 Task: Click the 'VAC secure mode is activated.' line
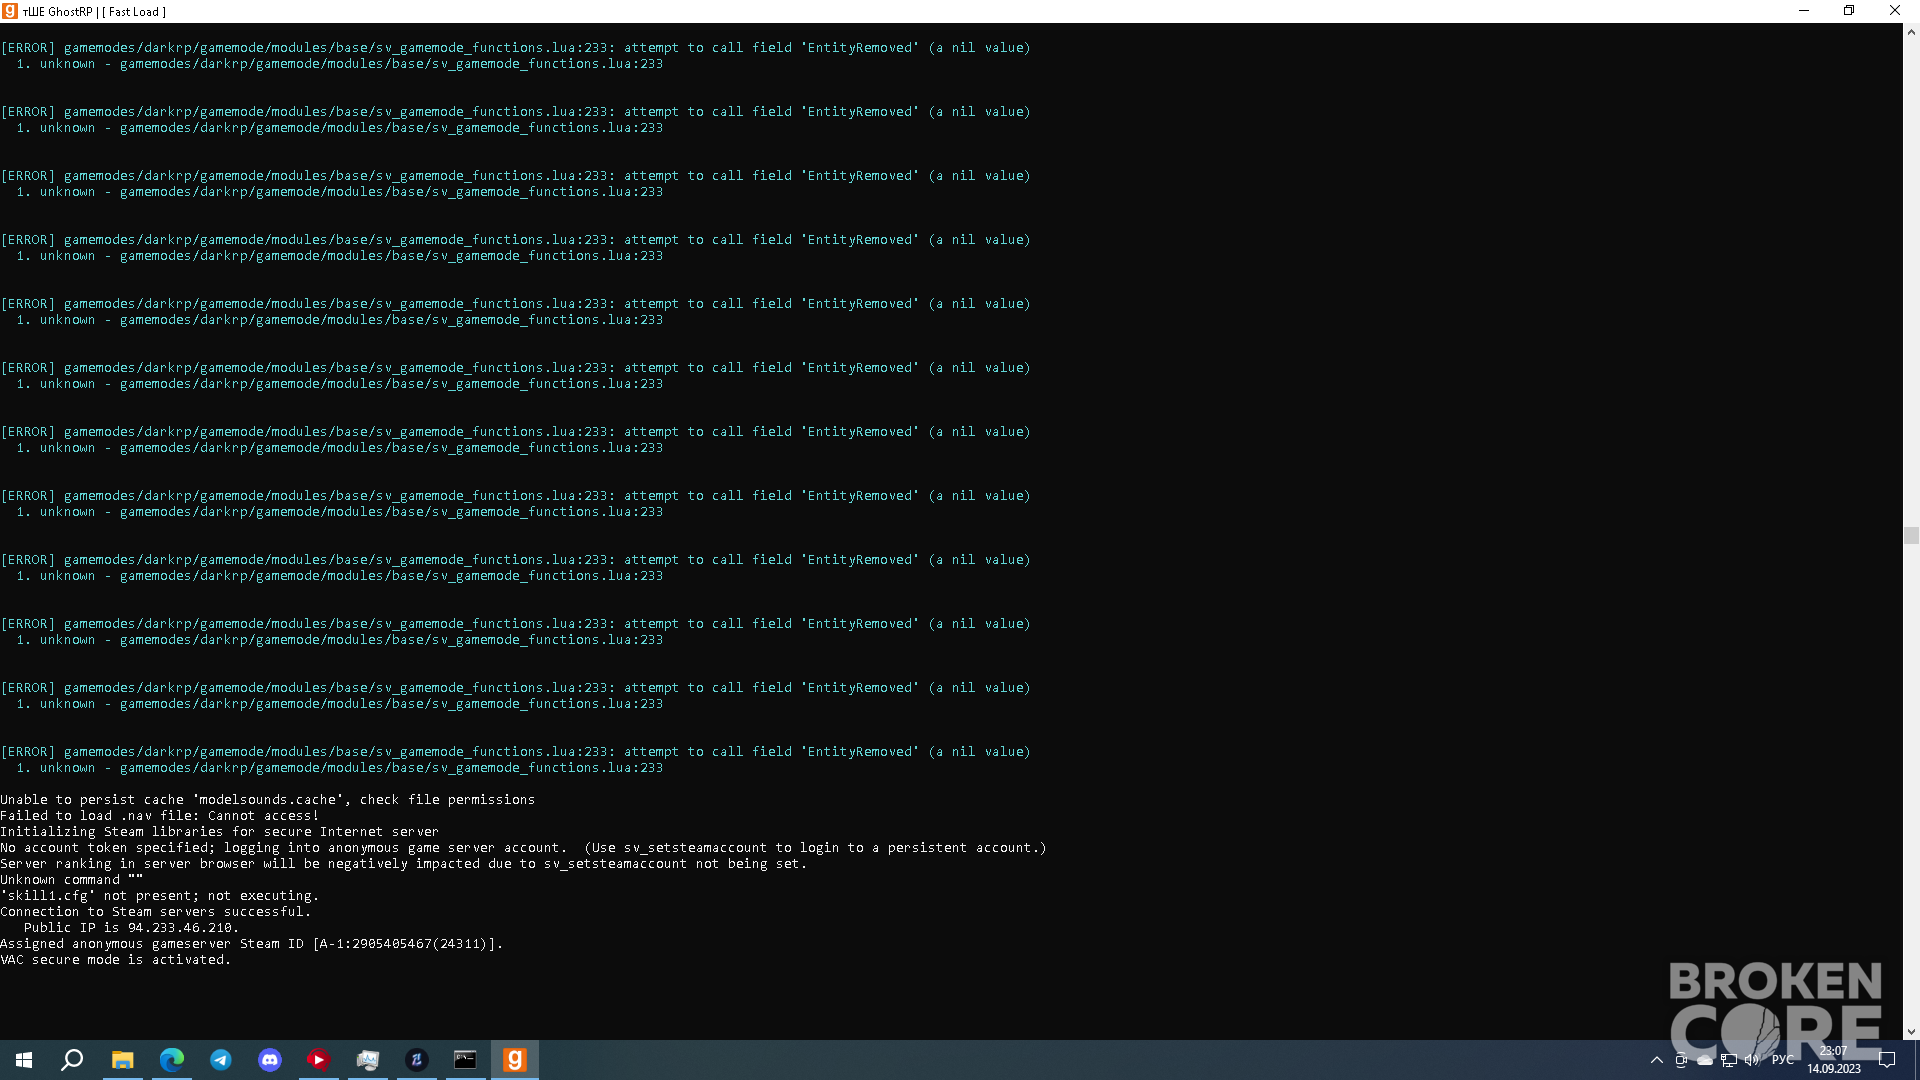(x=115, y=960)
